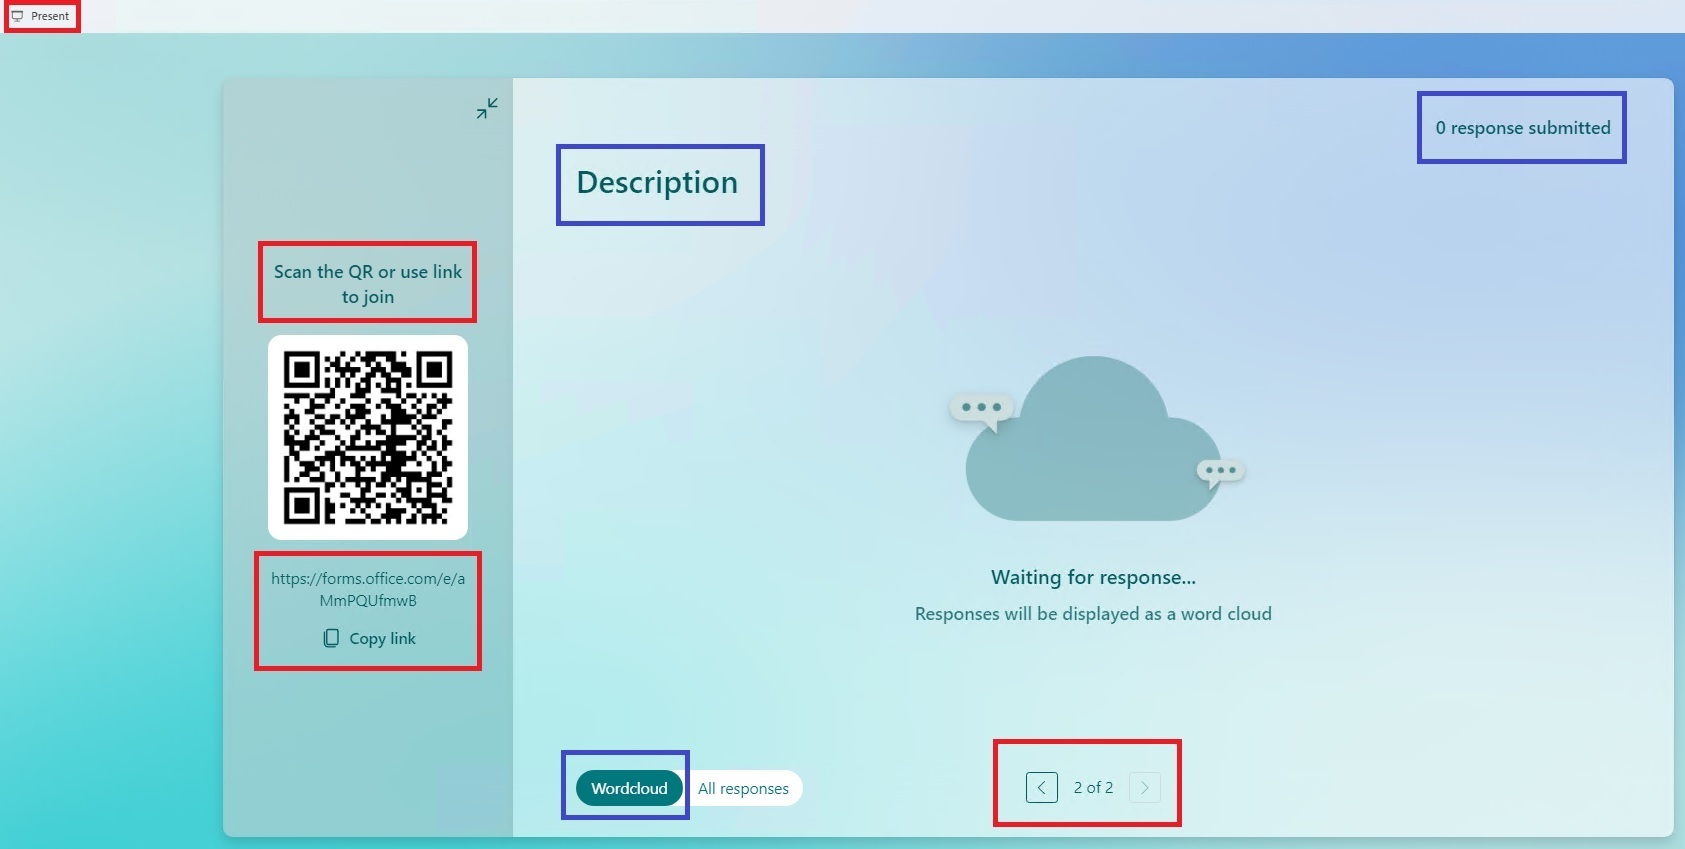Click the '0 response submitted' counter
This screenshot has width=1685, height=849.
point(1523,128)
